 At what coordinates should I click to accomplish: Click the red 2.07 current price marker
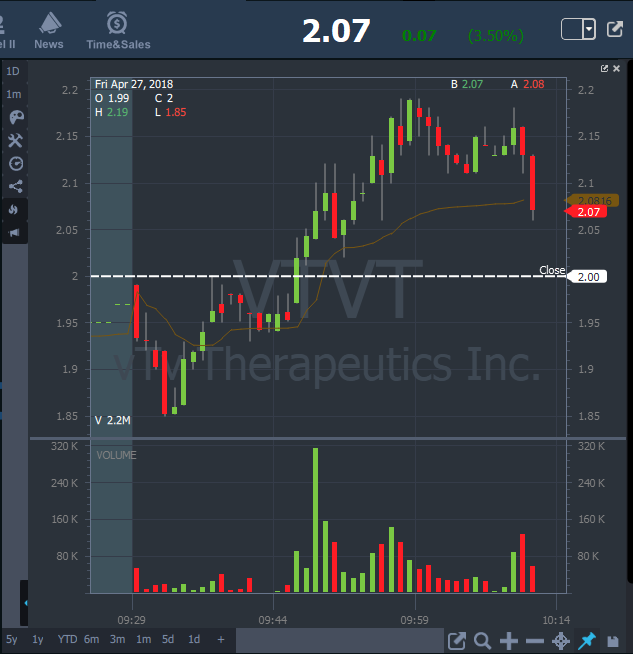(x=585, y=212)
